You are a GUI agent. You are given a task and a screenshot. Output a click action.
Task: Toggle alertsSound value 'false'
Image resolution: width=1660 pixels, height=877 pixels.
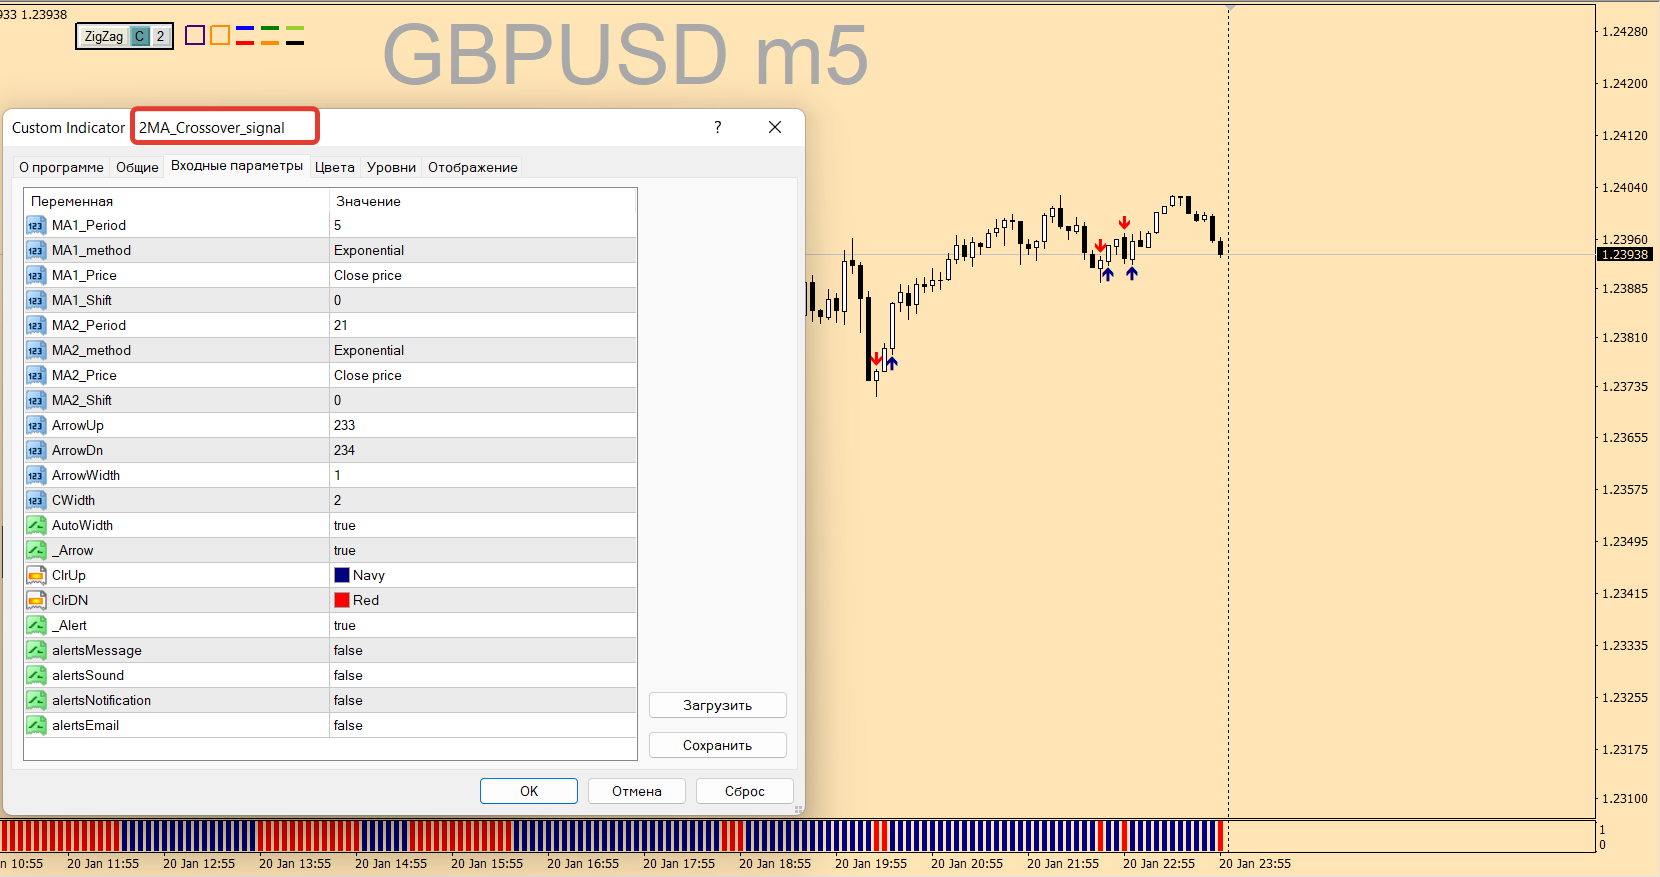point(483,675)
